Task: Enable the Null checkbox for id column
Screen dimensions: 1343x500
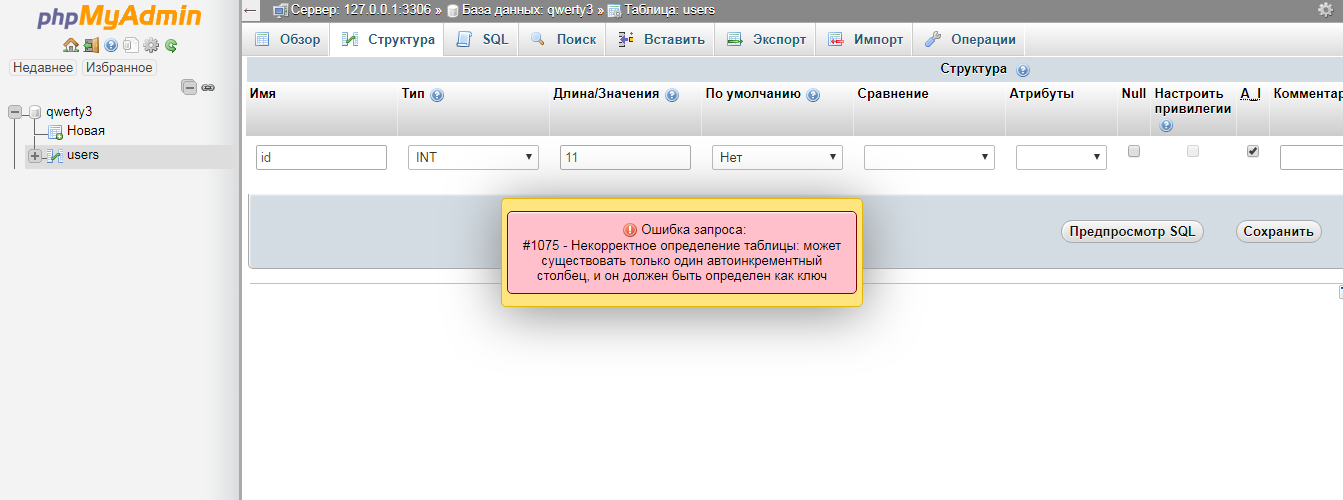Action: click(1133, 151)
